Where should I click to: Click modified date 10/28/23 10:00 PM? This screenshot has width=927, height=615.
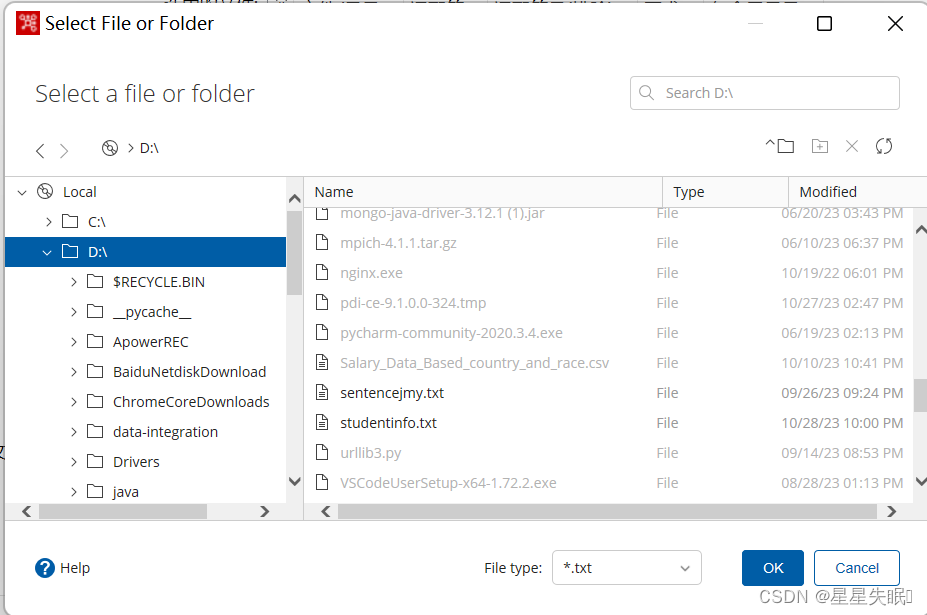pos(842,423)
